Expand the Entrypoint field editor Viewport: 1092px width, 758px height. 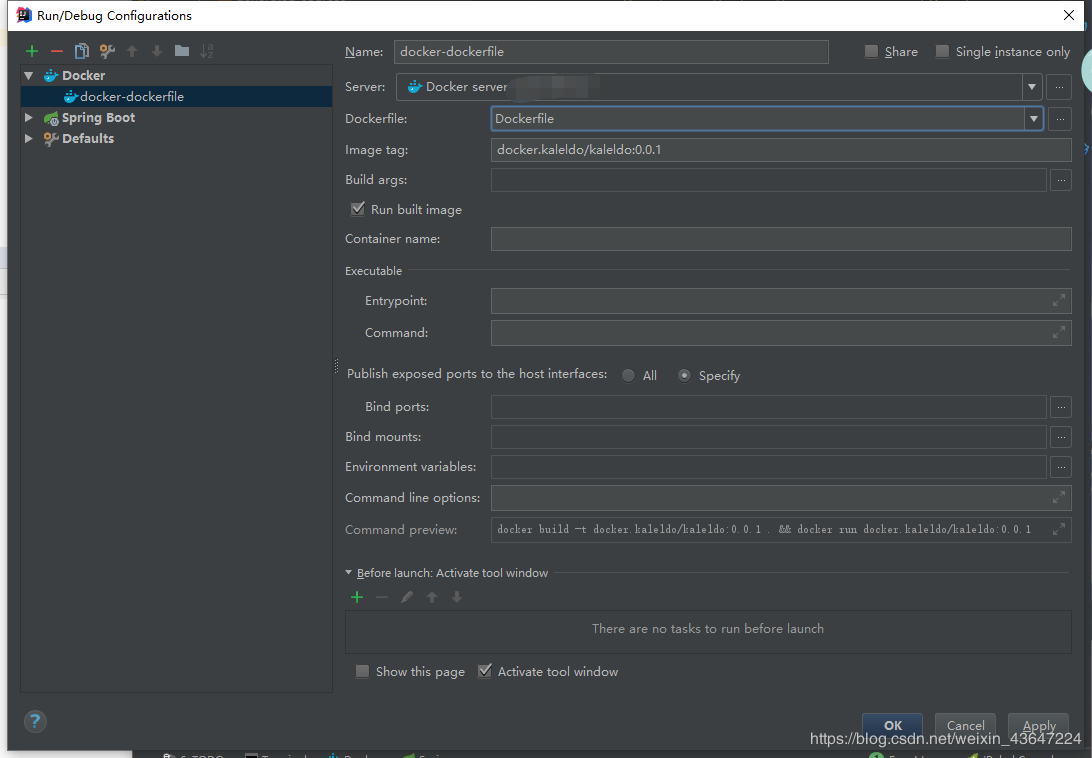tap(1059, 300)
